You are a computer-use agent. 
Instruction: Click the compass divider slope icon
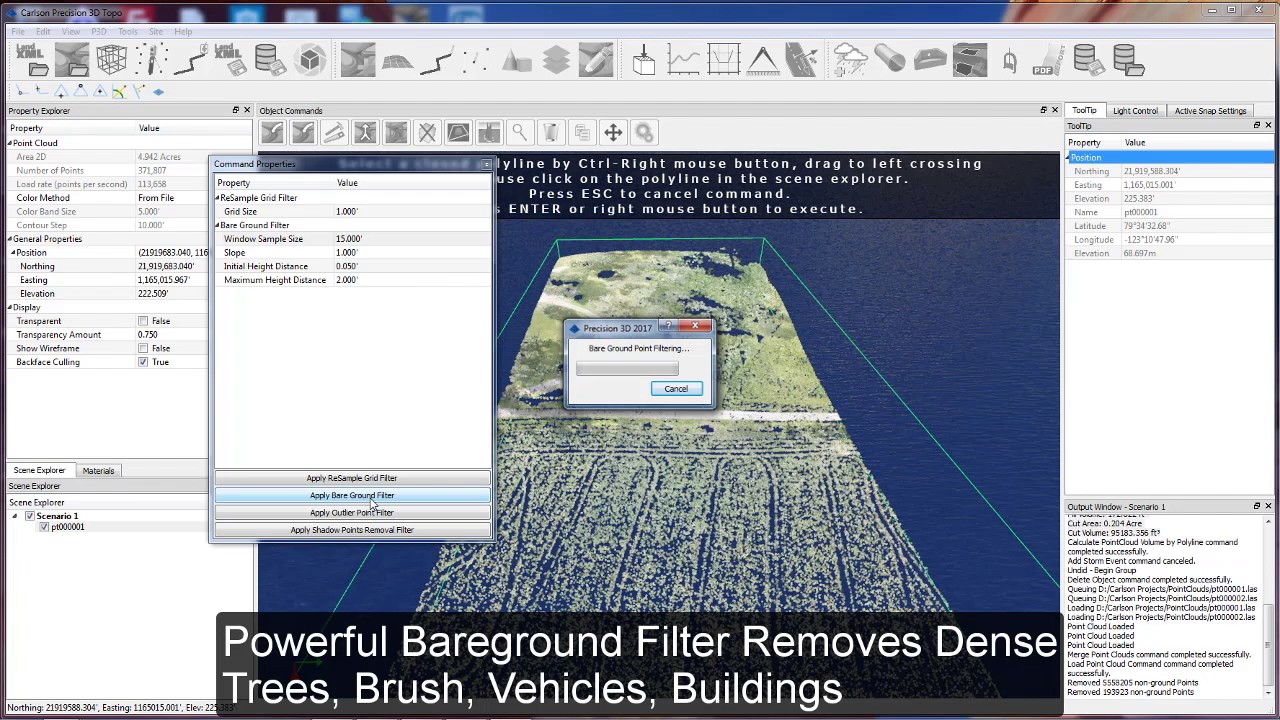(x=762, y=60)
